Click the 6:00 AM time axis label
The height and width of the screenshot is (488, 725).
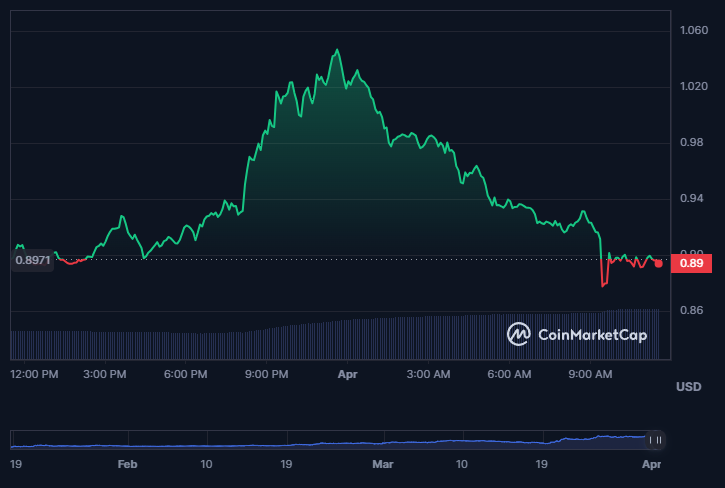[509, 375]
